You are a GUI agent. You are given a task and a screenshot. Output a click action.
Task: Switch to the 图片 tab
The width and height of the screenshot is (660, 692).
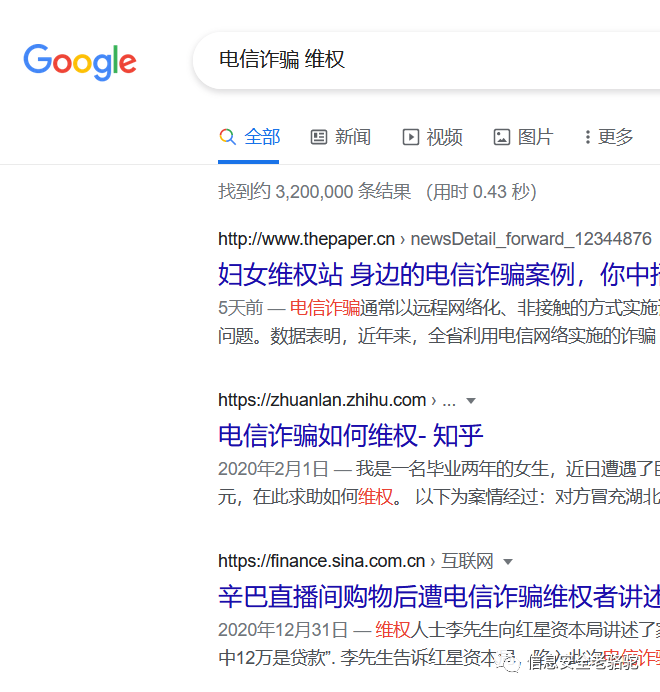click(523, 137)
